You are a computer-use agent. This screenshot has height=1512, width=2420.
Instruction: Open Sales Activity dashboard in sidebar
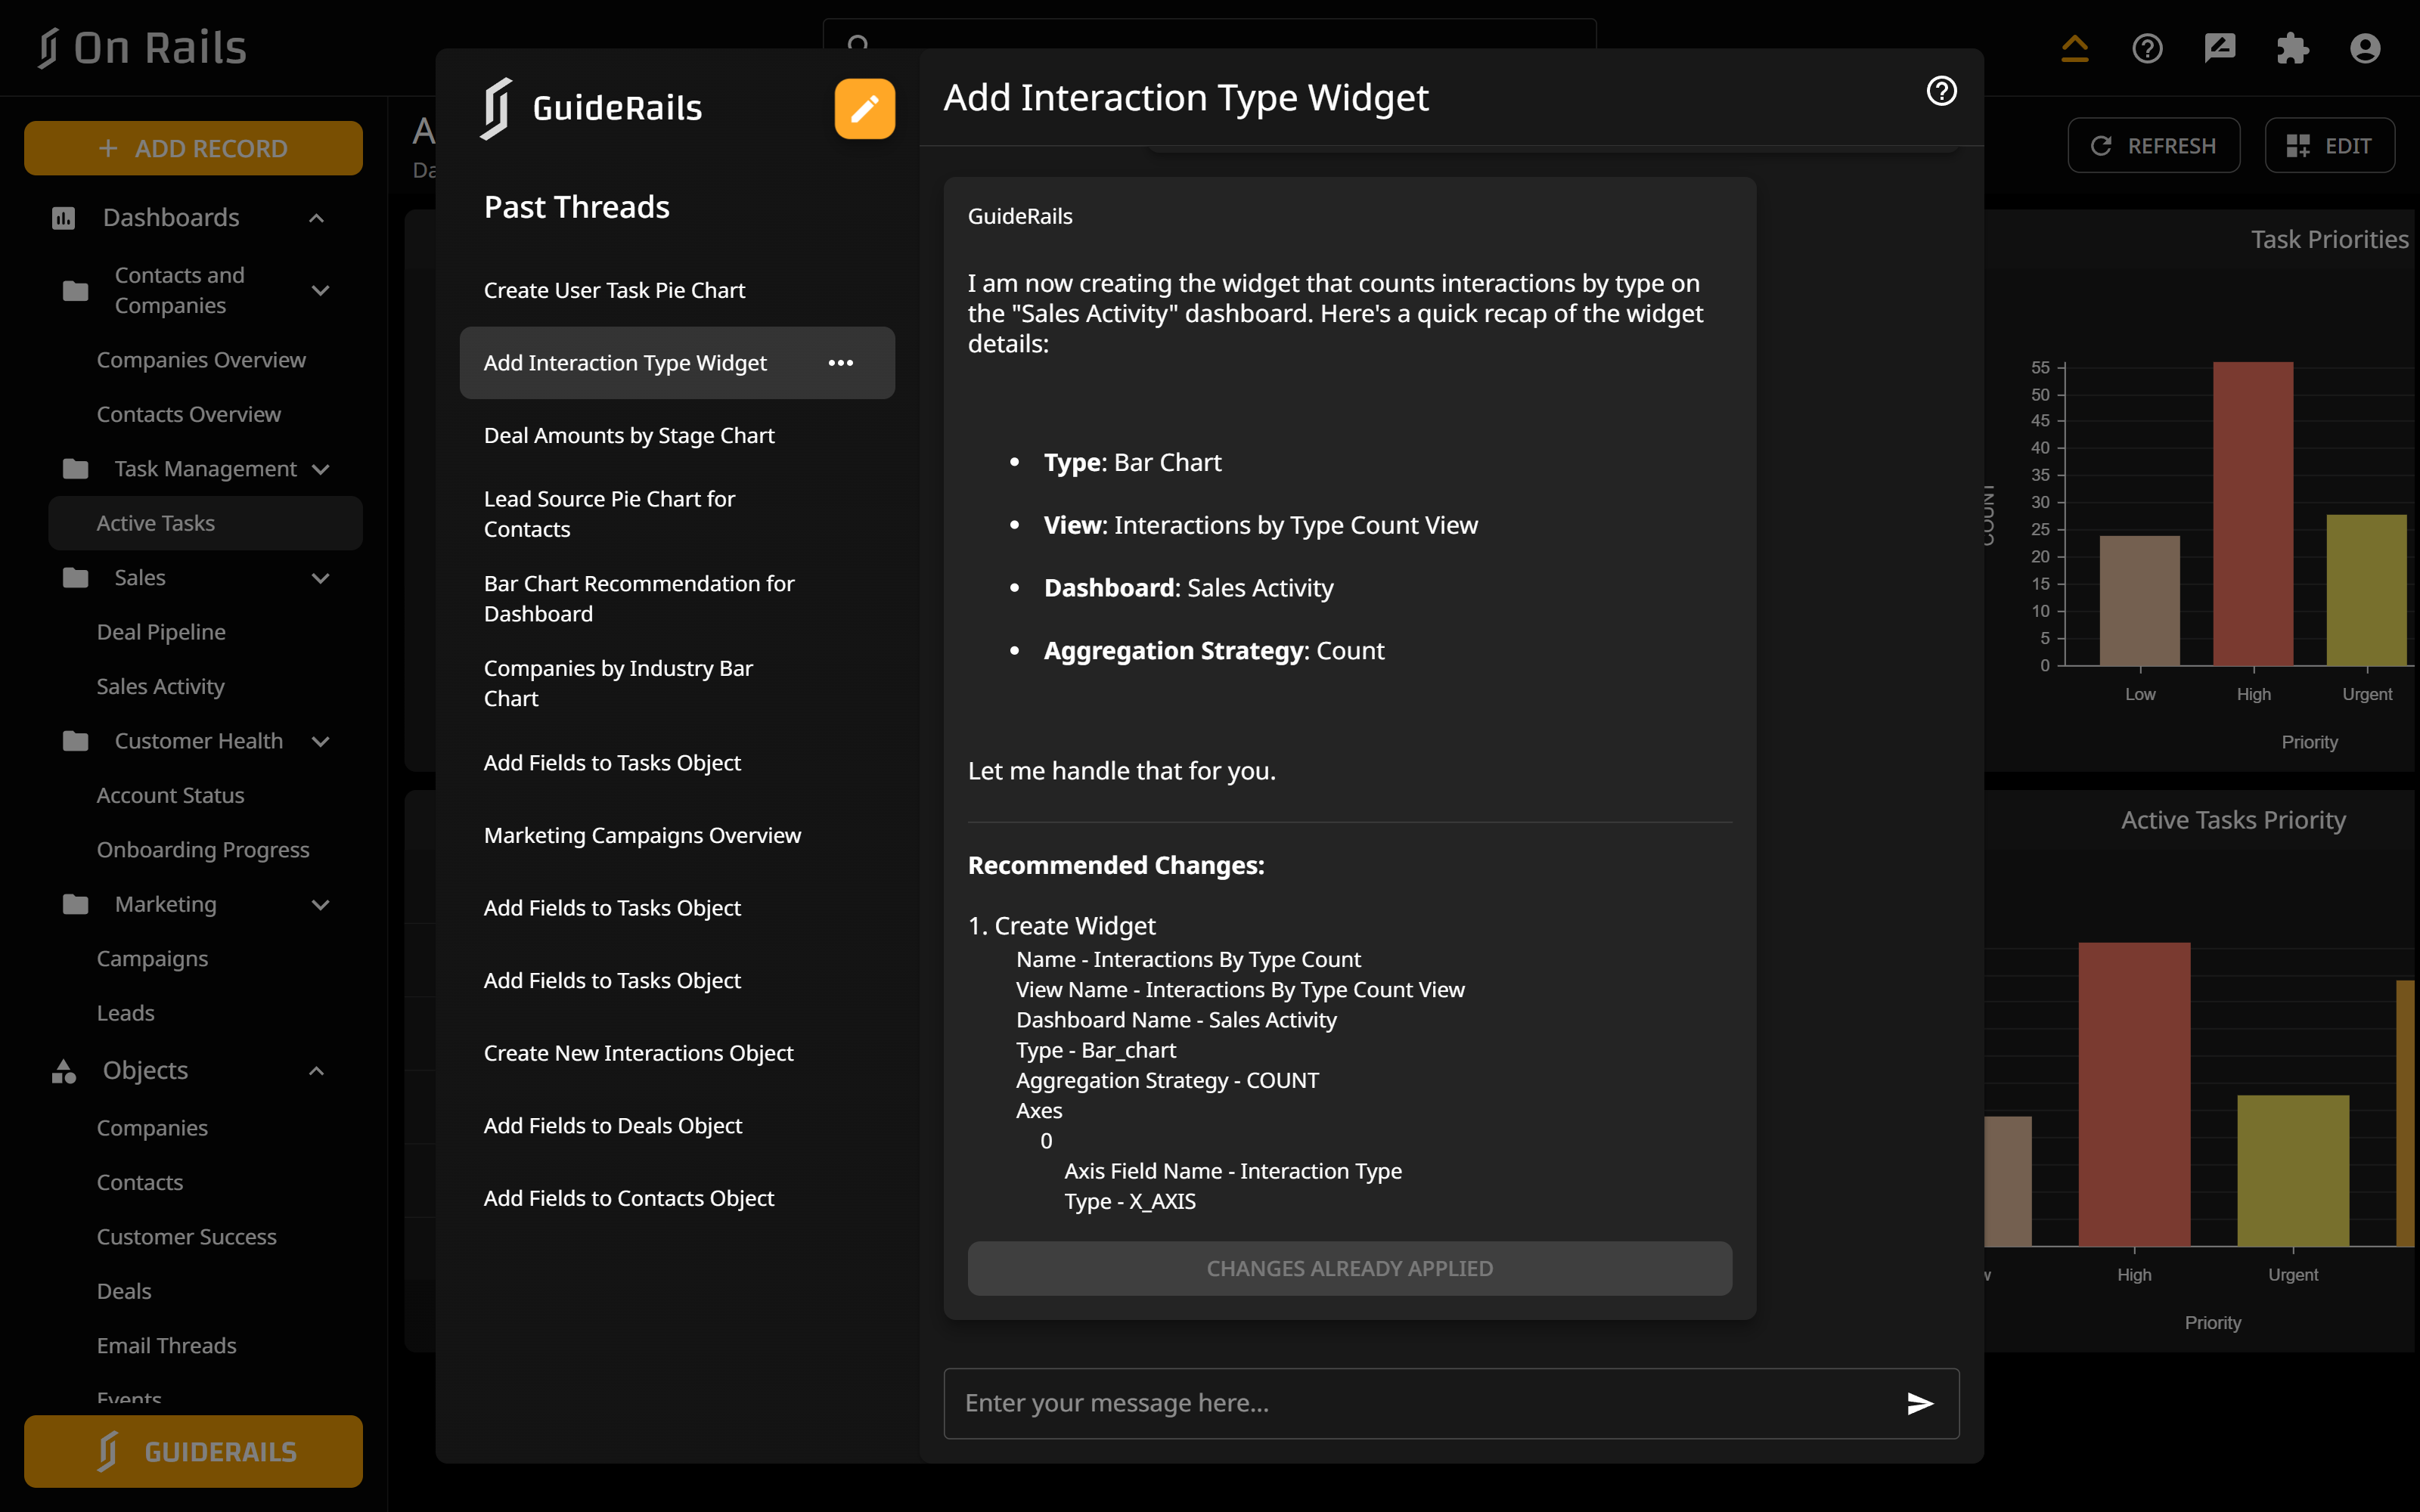(x=160, y=687)
